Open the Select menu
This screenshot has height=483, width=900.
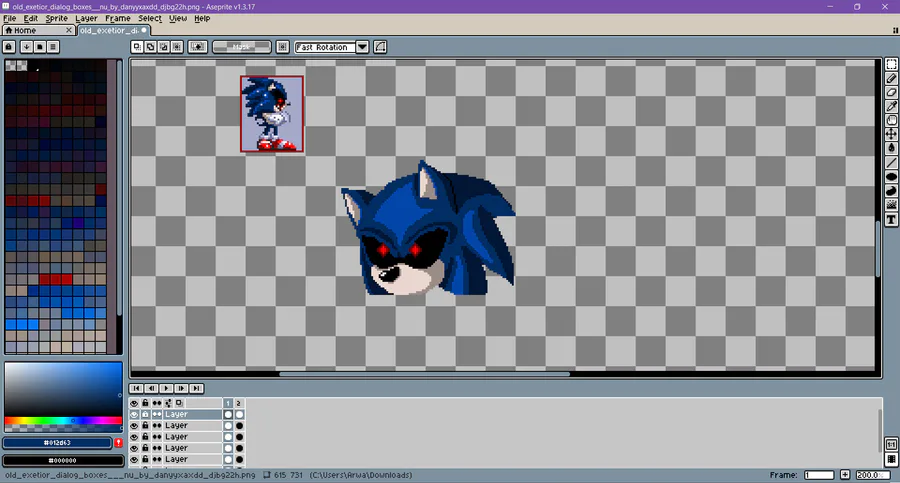[x=150, y=18]
